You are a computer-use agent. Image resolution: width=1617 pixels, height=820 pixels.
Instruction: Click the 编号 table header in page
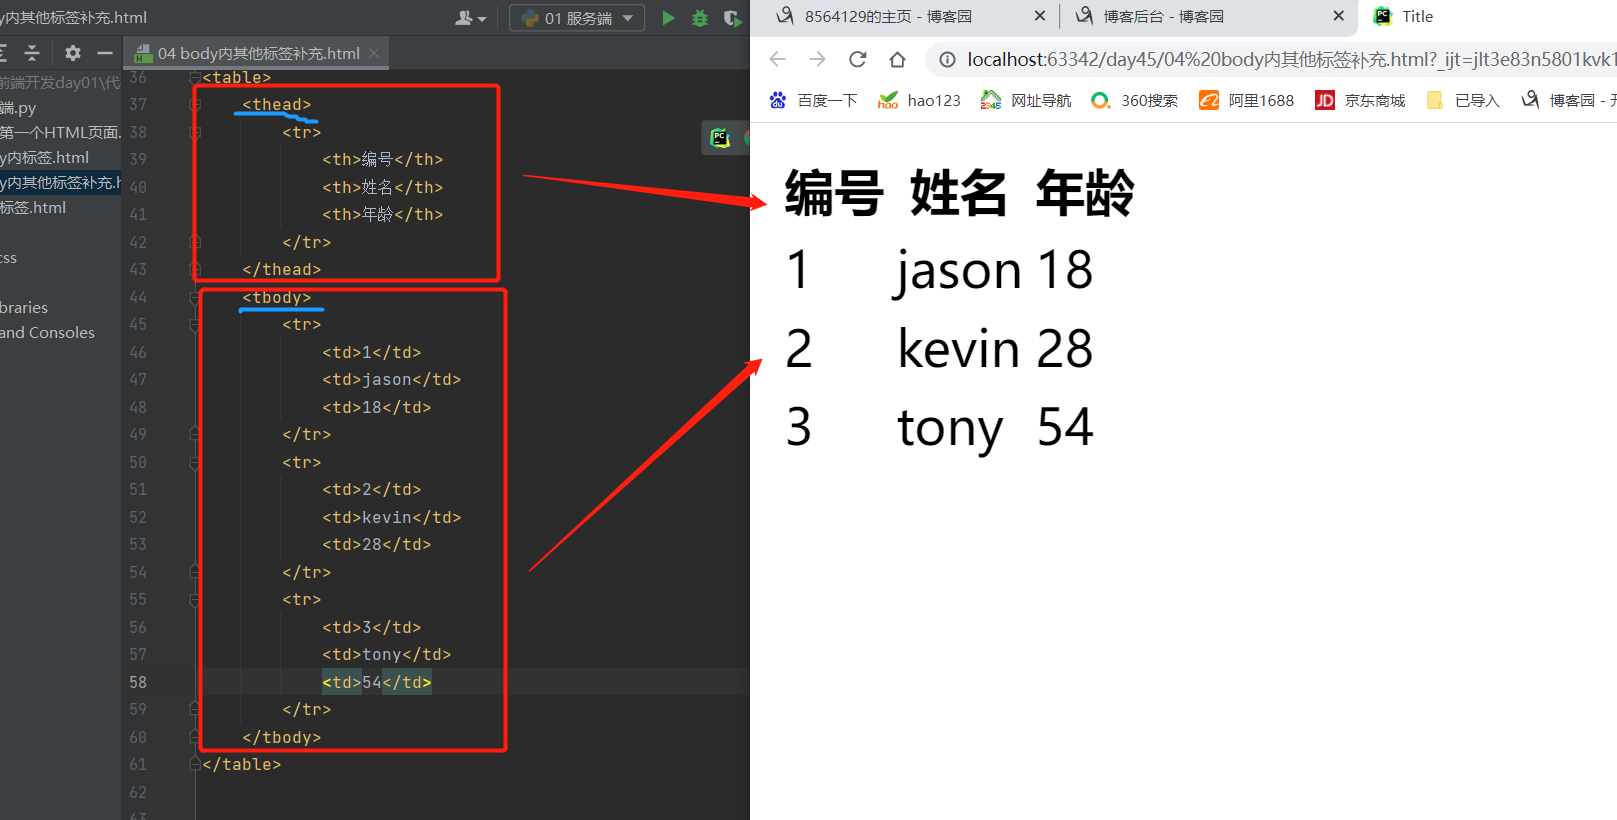(x=834, y=193)
